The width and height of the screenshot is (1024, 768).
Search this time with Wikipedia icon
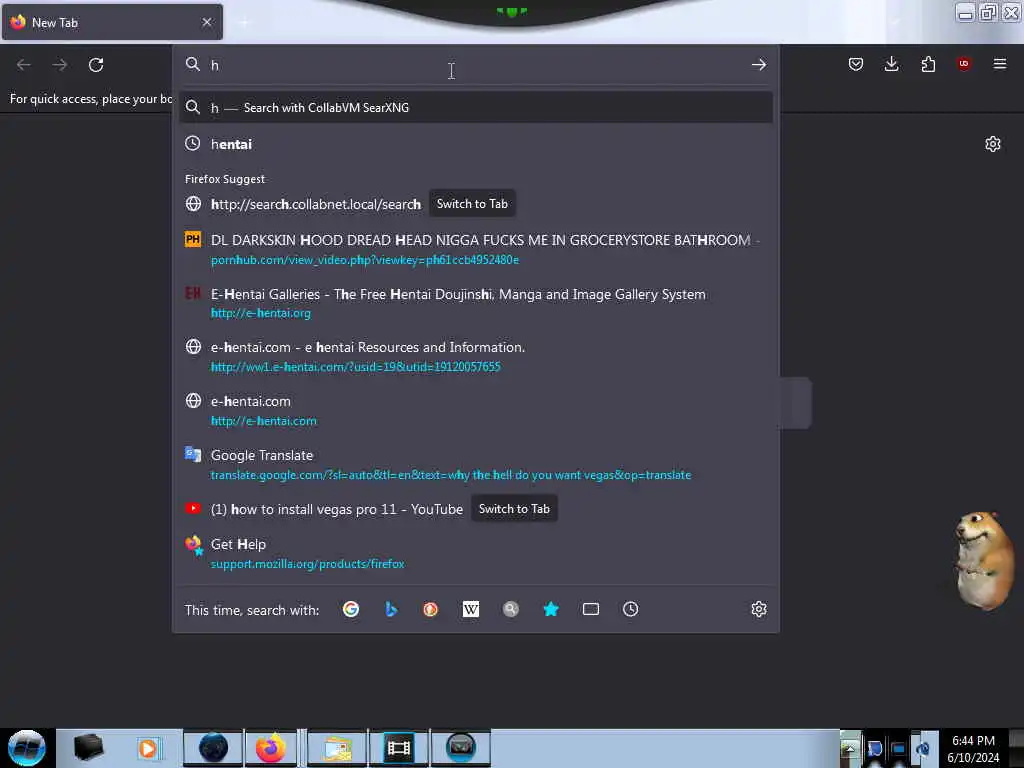click(x=471, y=609)
